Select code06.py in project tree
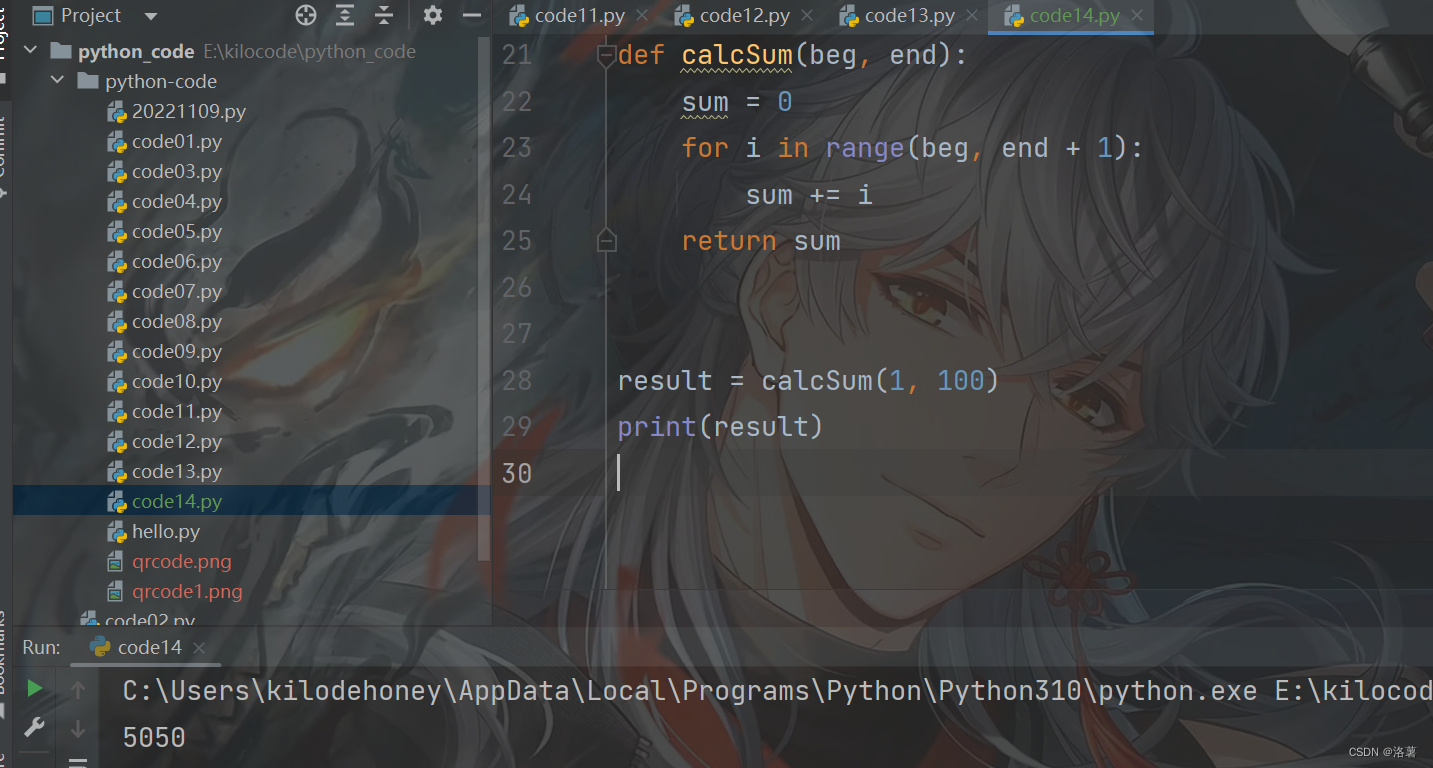 (177, 261)
